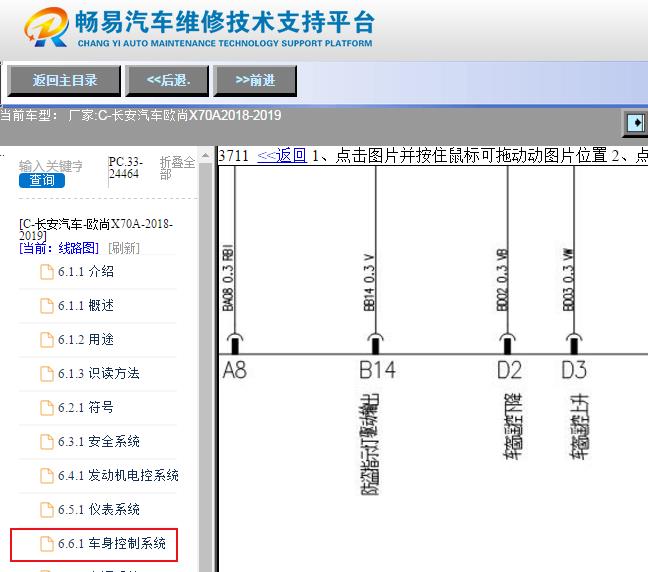Click the PC.33-24464 text in sidebar

click(125, 167)
